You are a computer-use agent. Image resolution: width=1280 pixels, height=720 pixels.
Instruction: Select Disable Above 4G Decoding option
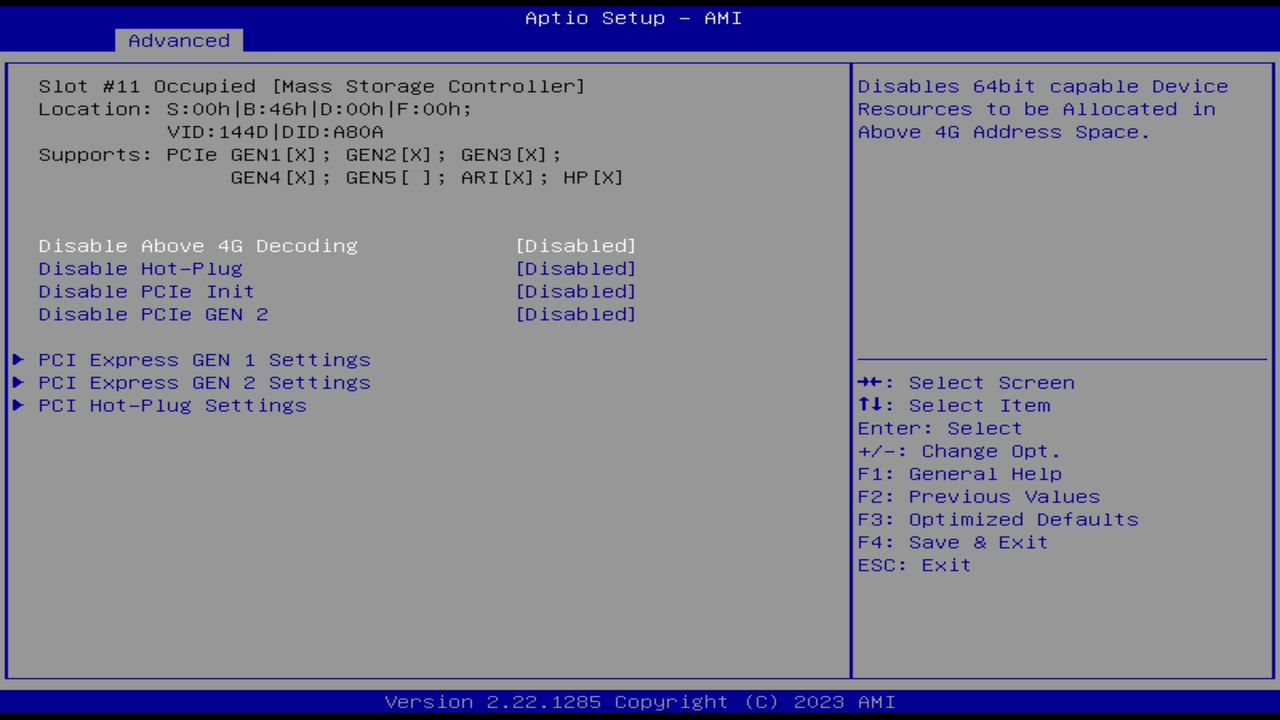coord(198,246)
